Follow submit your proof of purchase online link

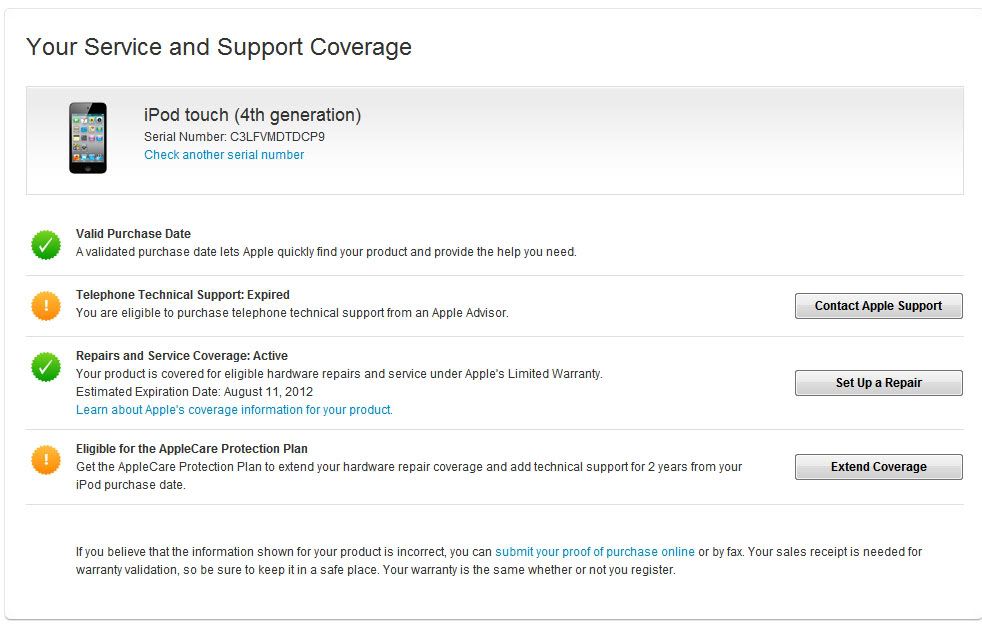point(594,552)
